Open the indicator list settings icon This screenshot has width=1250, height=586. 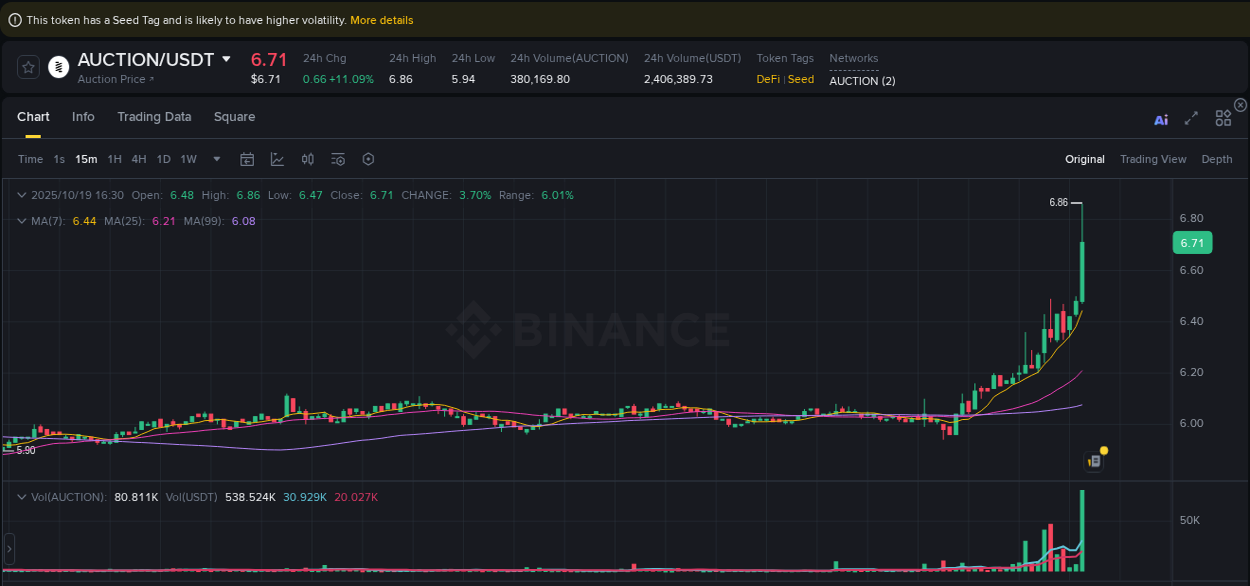pos(337,158)
